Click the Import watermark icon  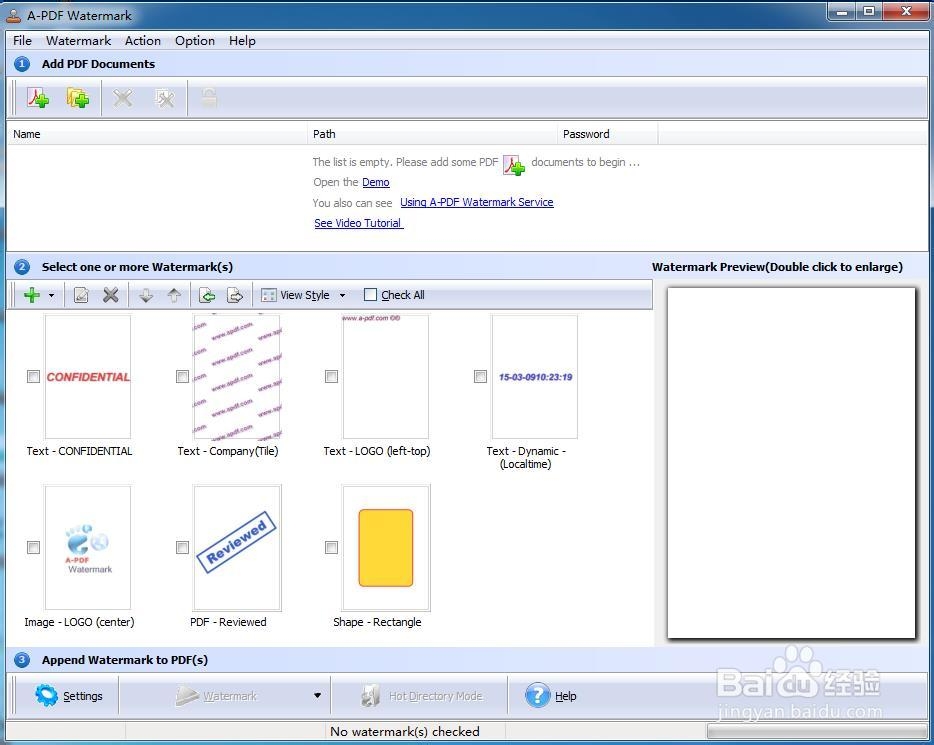coord(207,295)
